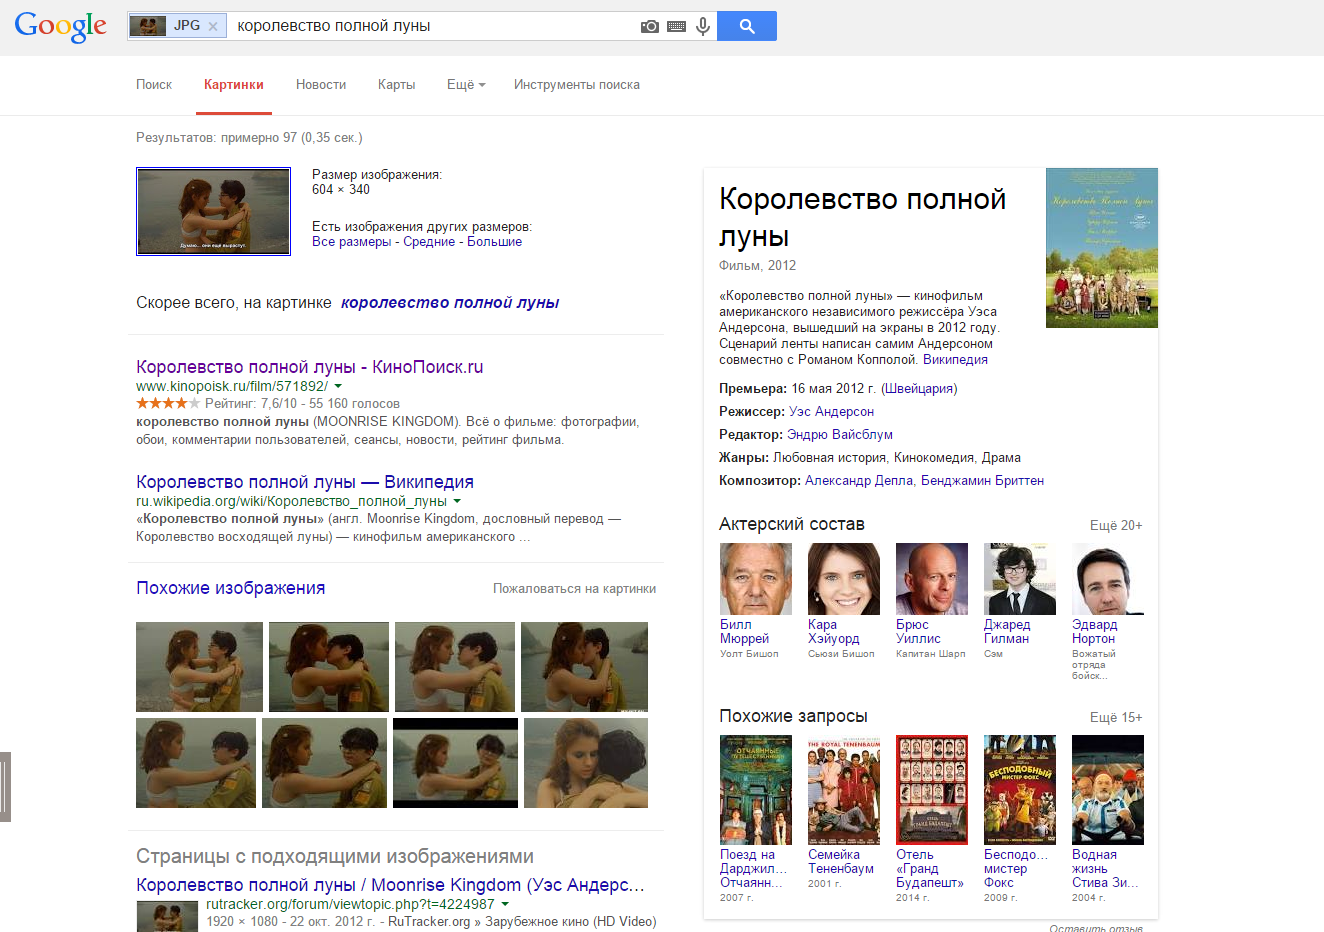
Task: Remove the JPG image chip from search box
Action: pyautogui.click(x=213, y=27)
